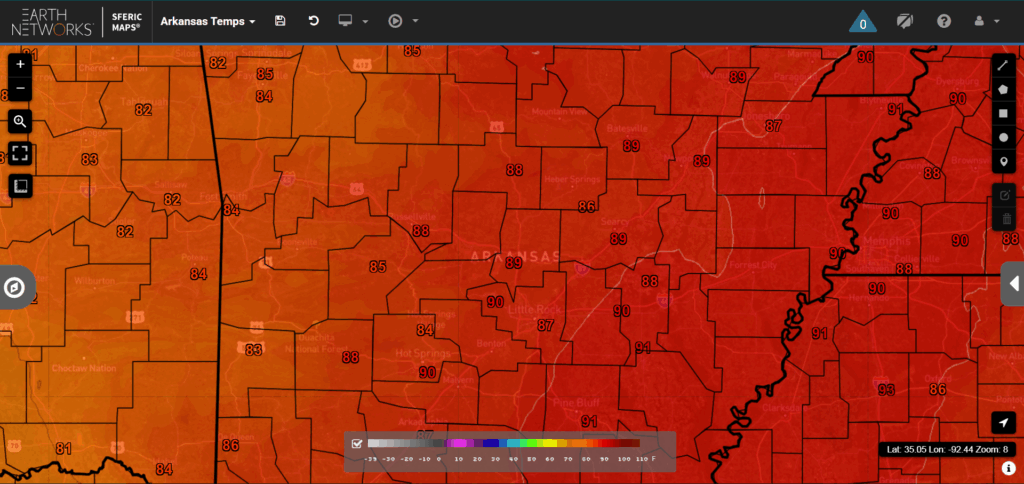
Task: Expand the right side panel arrow
Action: pos(1013,284)
